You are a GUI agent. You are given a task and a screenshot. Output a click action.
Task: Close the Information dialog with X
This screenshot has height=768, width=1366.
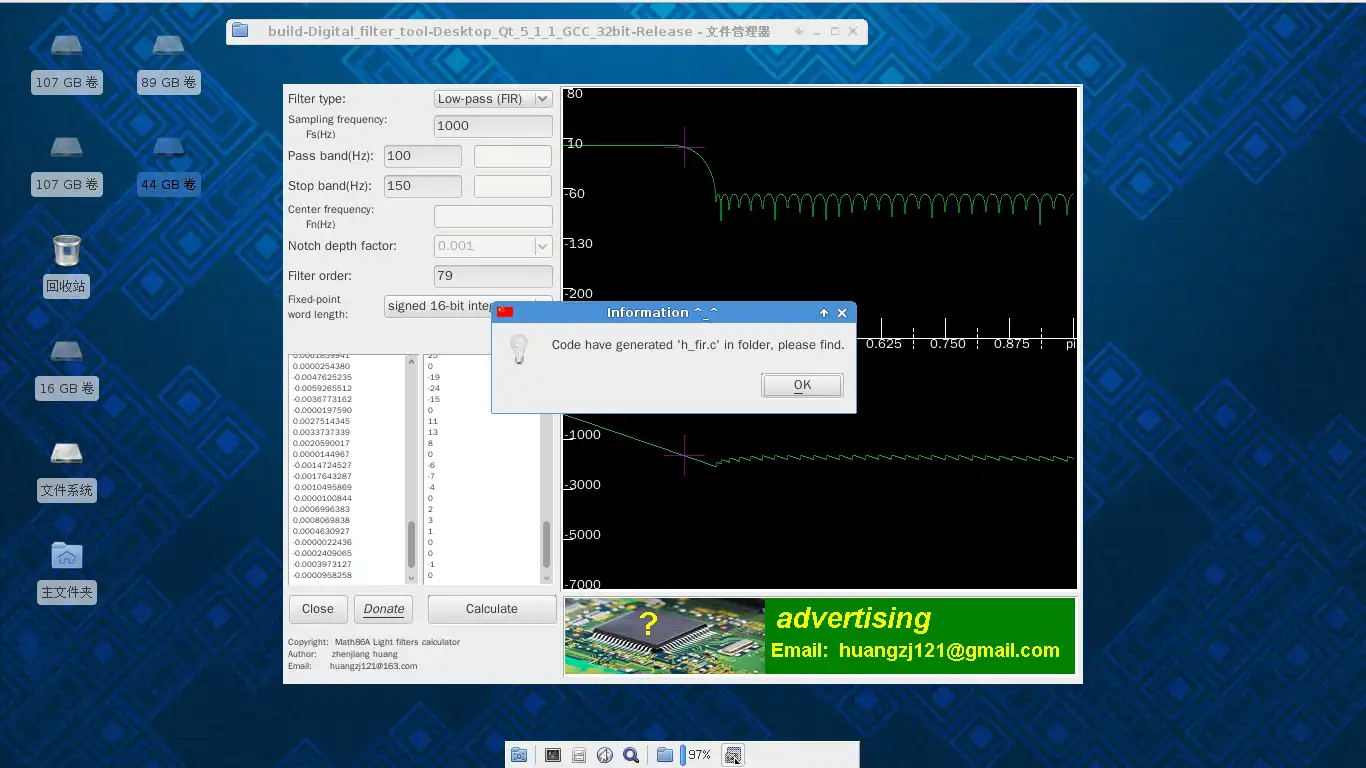point(842,313)
